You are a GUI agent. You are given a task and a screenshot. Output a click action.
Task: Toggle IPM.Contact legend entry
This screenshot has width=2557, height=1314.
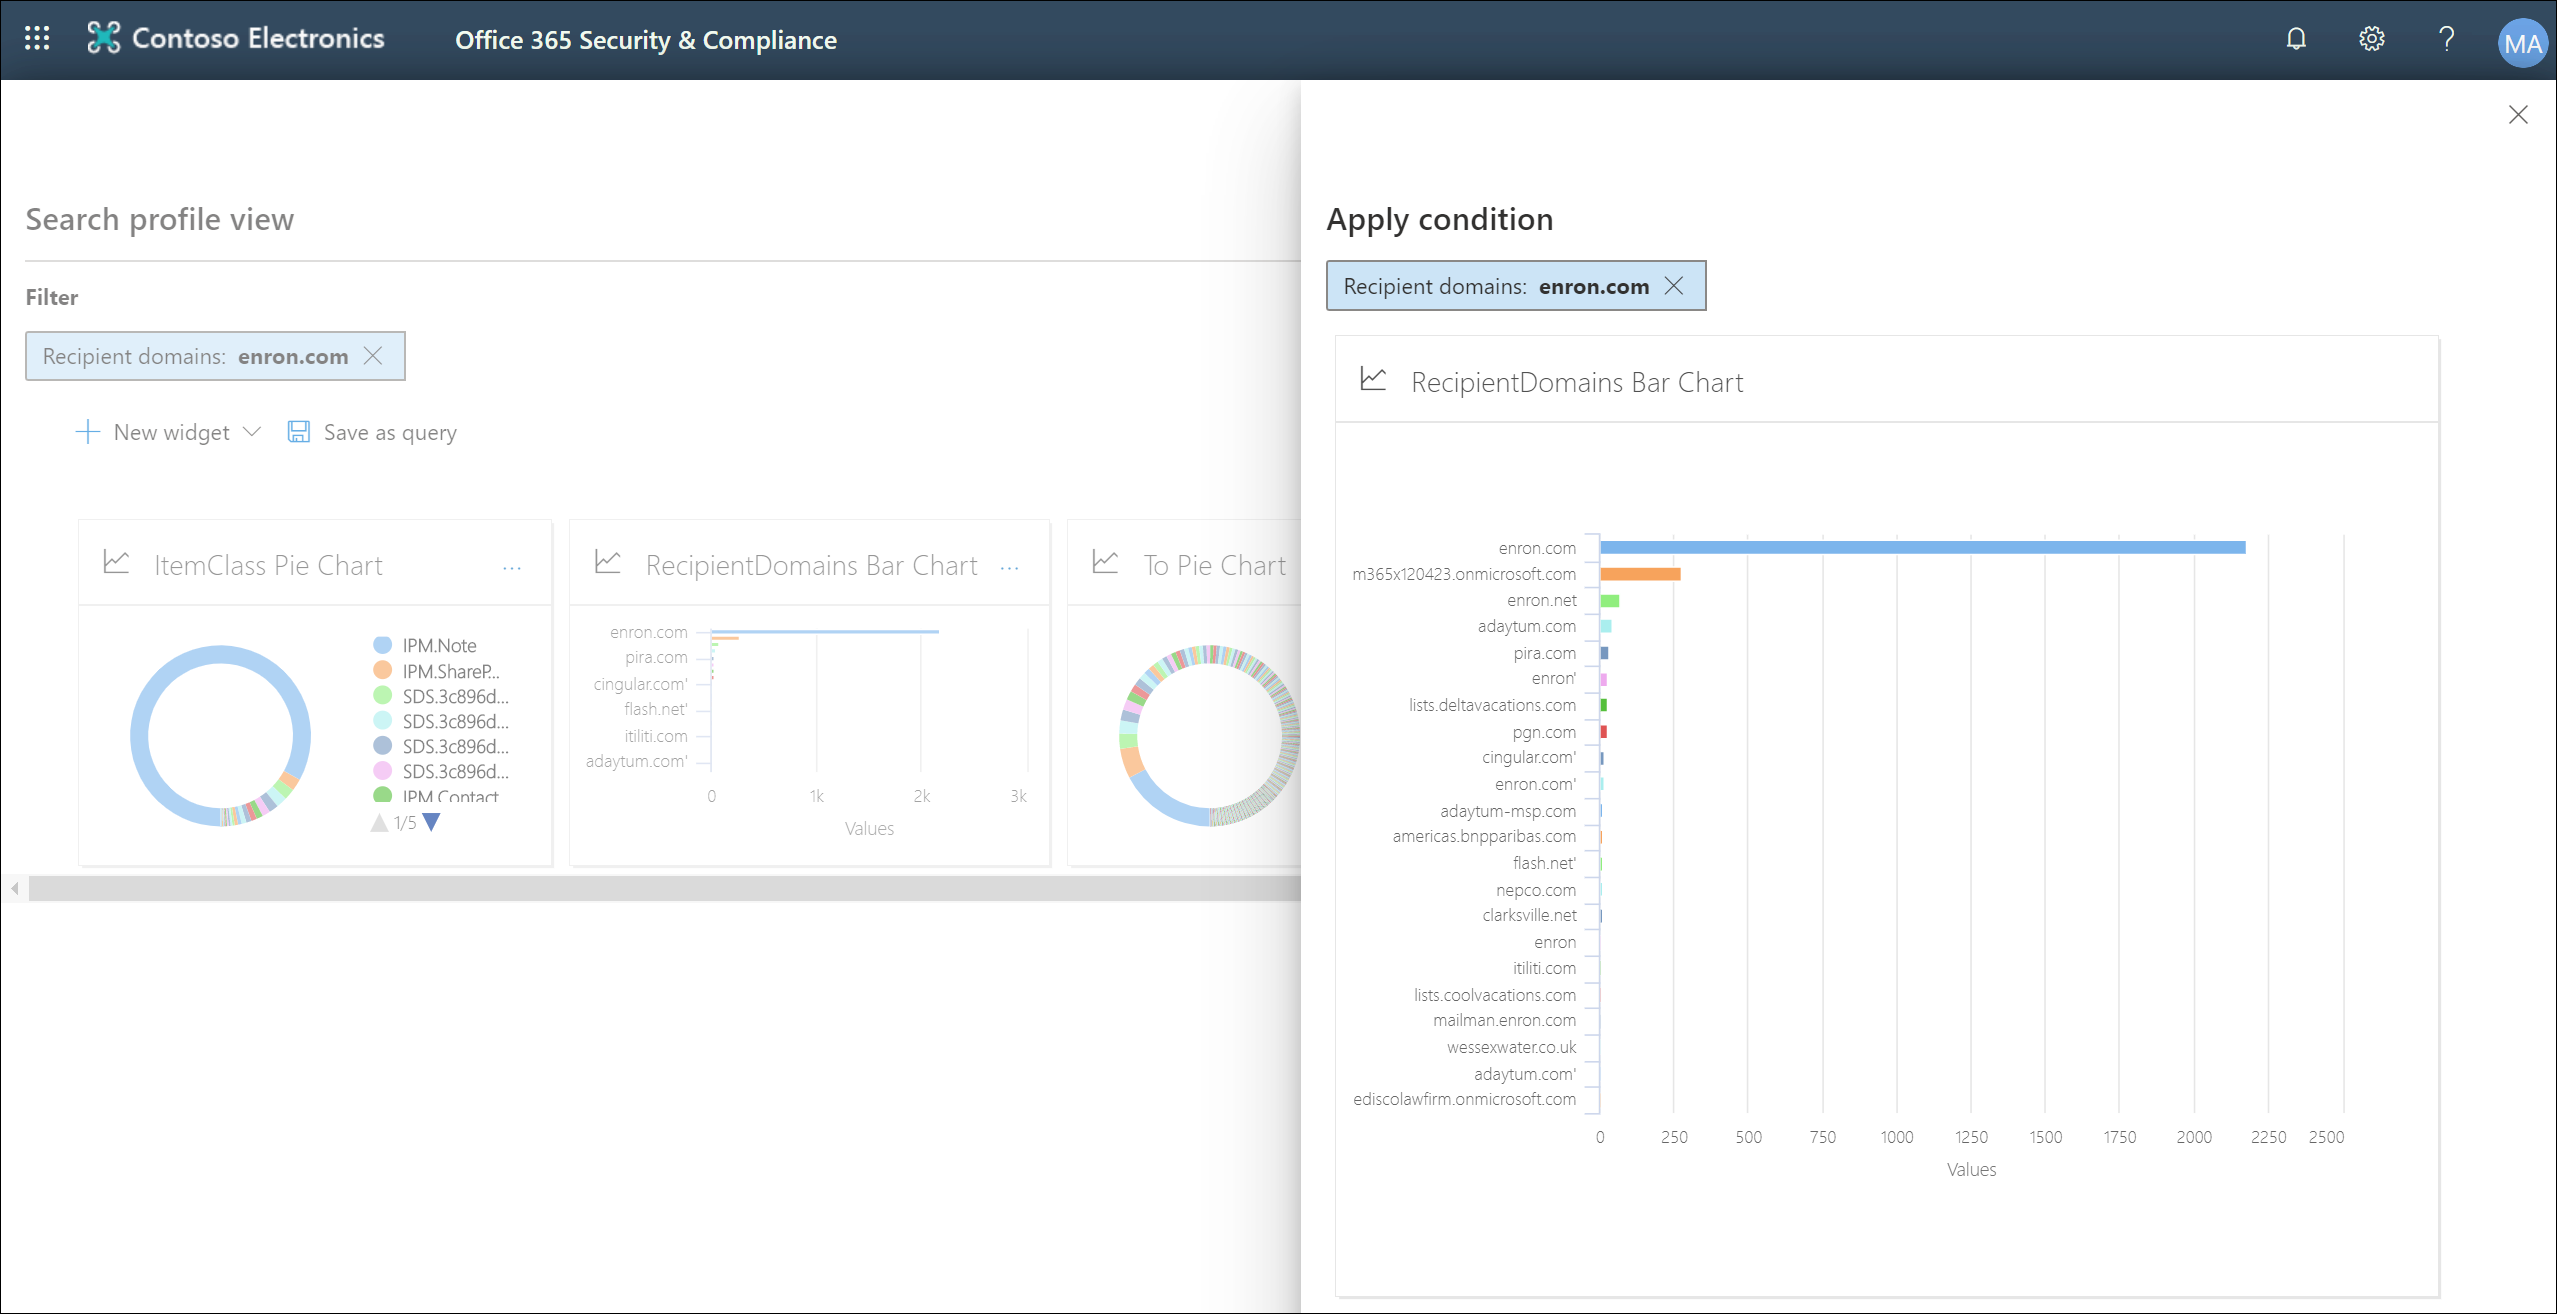click(436, 796)
